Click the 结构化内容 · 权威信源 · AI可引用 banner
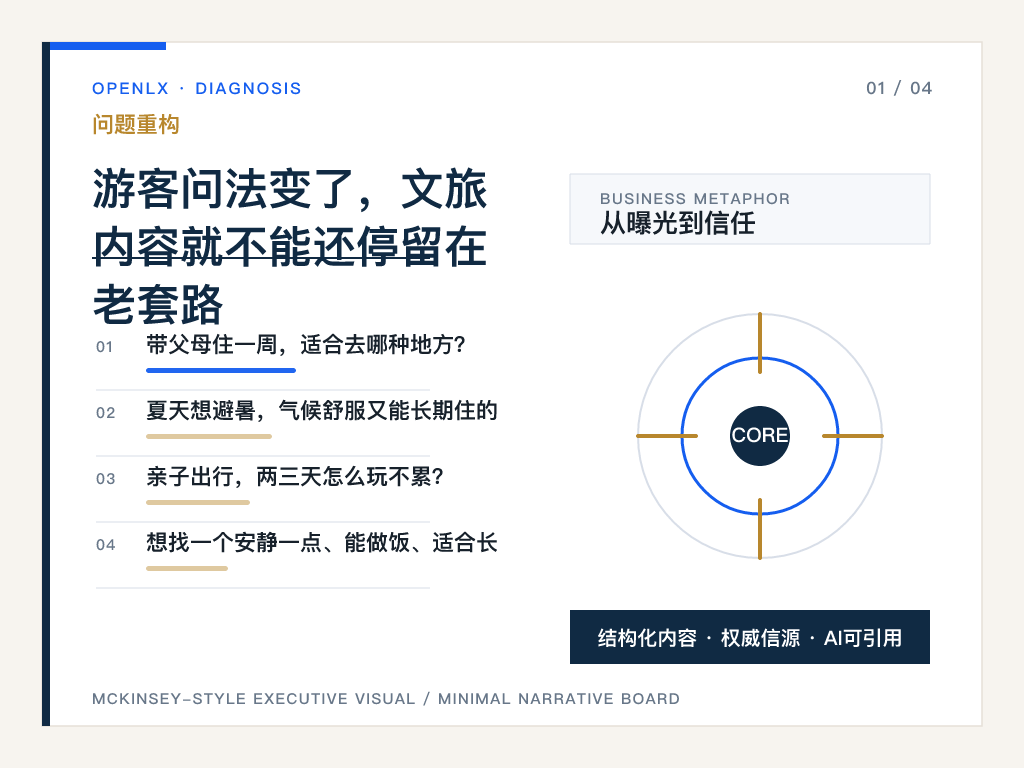The width and height of the screenshot is (1024, 768). pos(750,637)
